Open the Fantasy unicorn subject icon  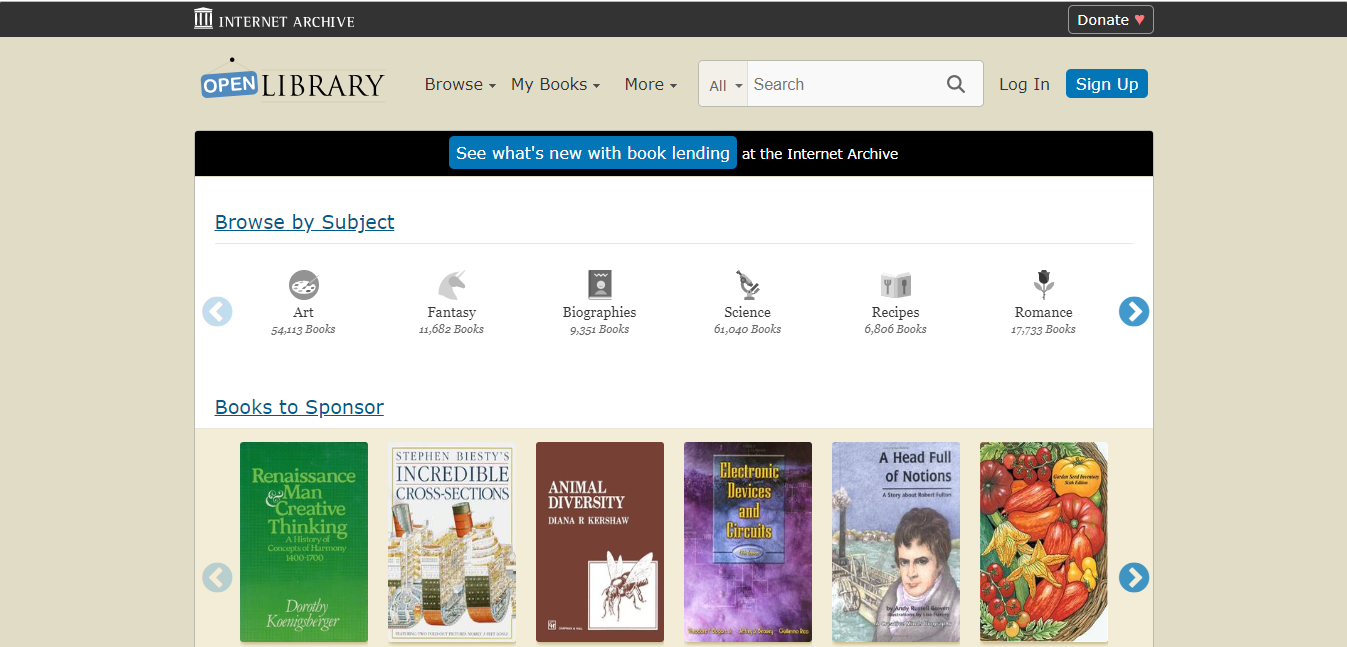coord(452,285)
